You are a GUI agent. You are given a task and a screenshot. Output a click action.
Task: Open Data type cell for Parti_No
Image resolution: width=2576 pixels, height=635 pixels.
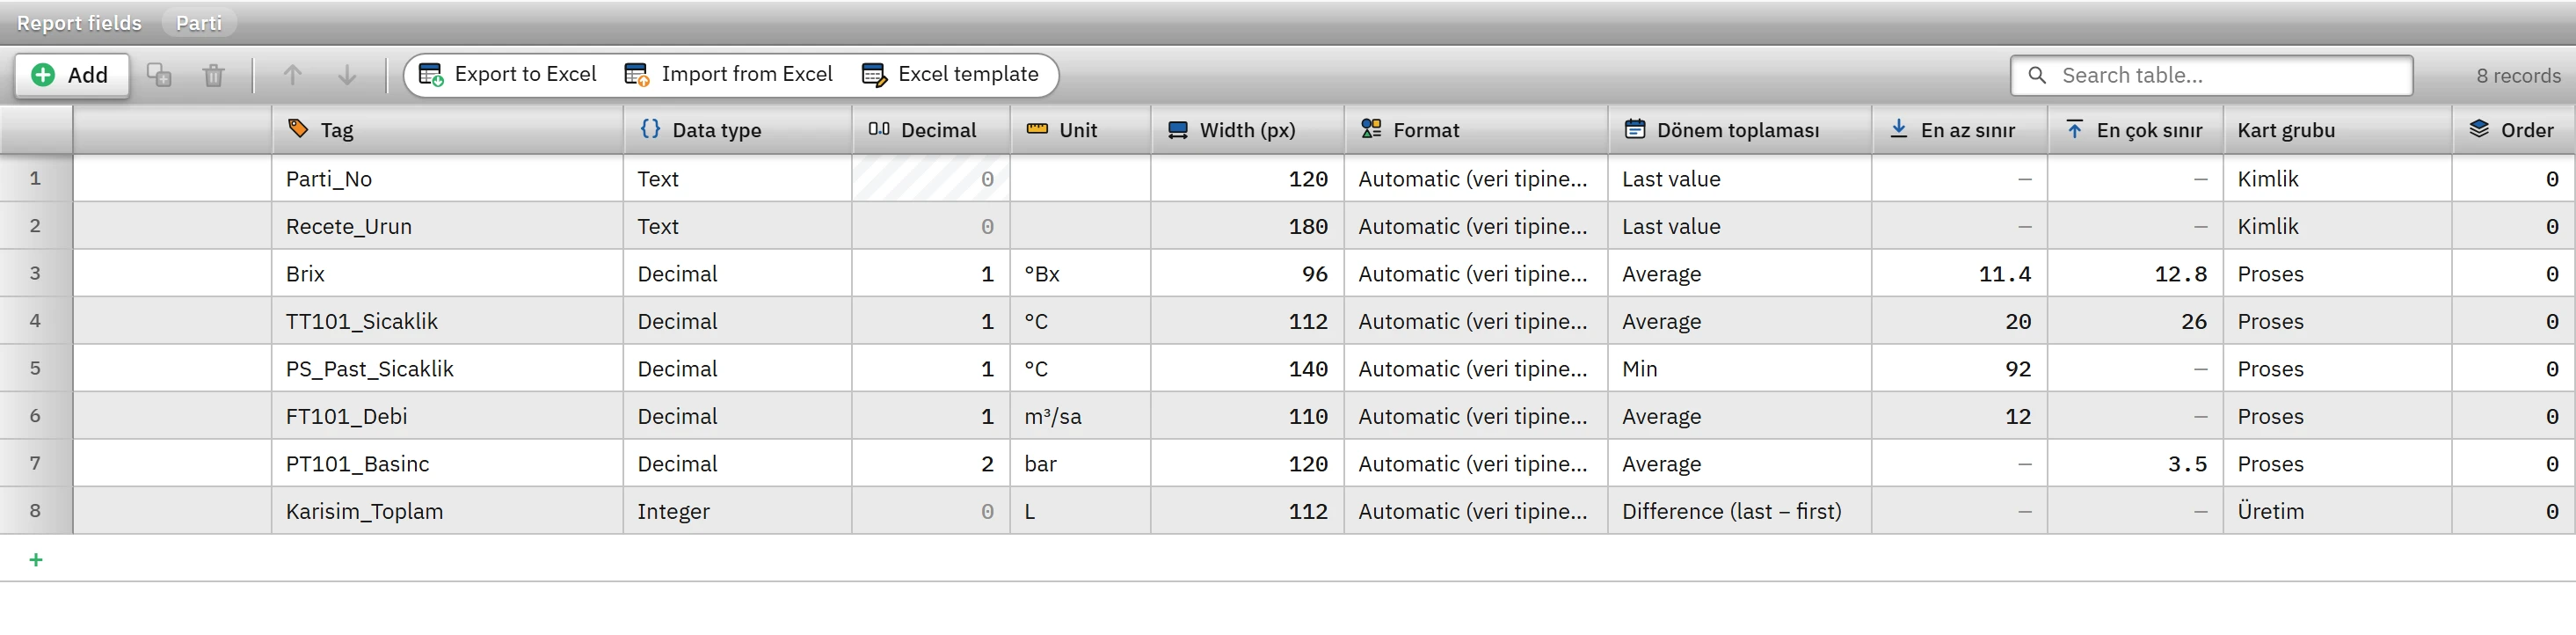tap(738, 179)
